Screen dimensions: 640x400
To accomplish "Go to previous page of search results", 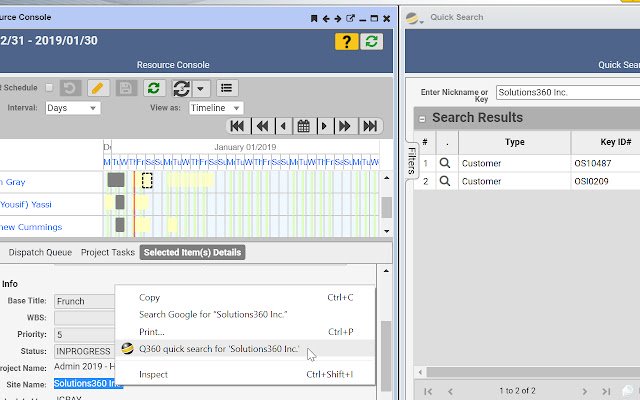I will pos(451,391).
